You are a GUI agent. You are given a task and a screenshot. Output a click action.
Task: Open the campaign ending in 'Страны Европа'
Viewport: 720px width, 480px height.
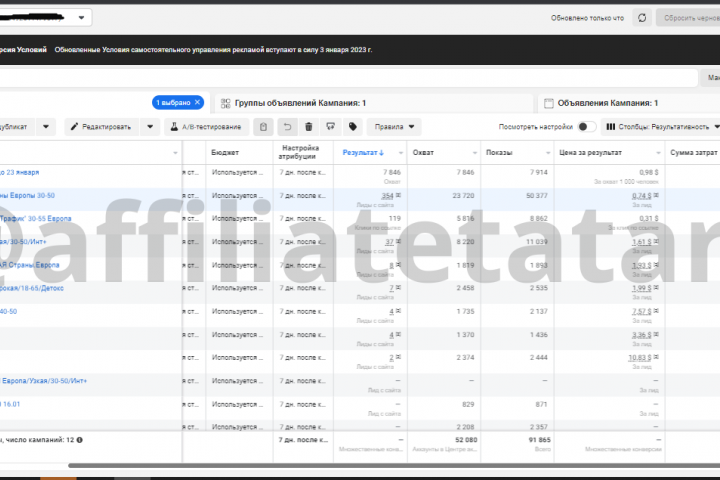pos(30,265)
